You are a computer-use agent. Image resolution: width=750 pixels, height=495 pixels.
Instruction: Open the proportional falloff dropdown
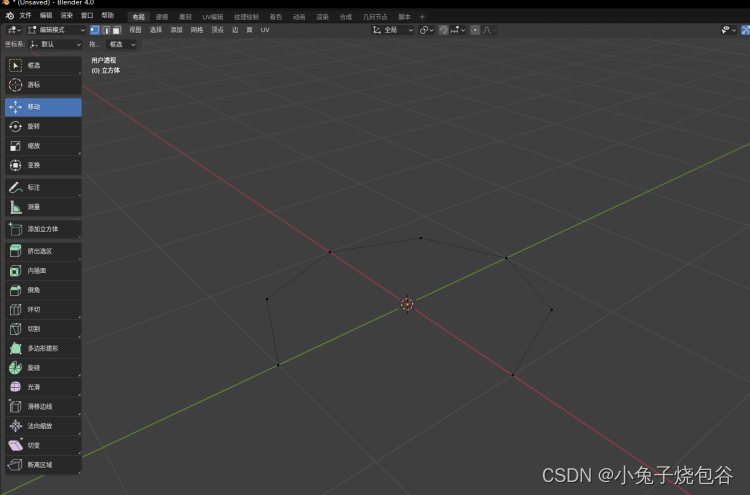(x=489, y=30)
